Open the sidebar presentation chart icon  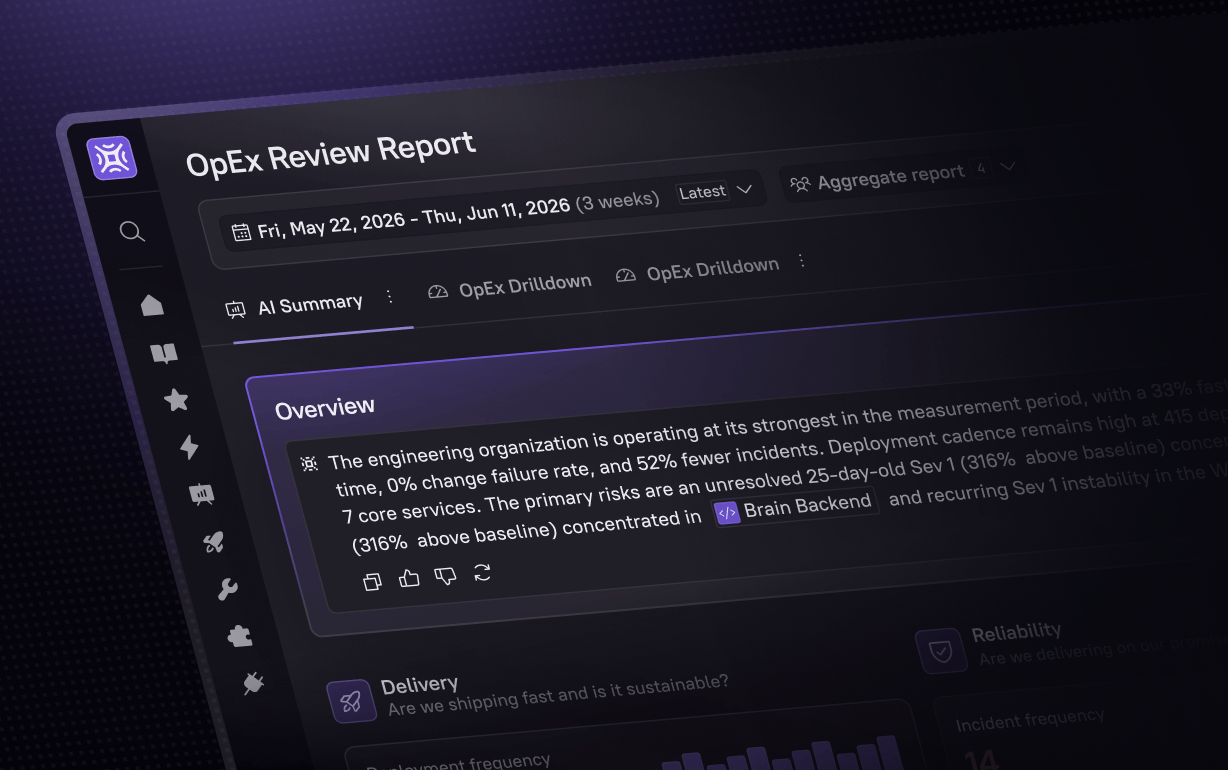(201, 494)
